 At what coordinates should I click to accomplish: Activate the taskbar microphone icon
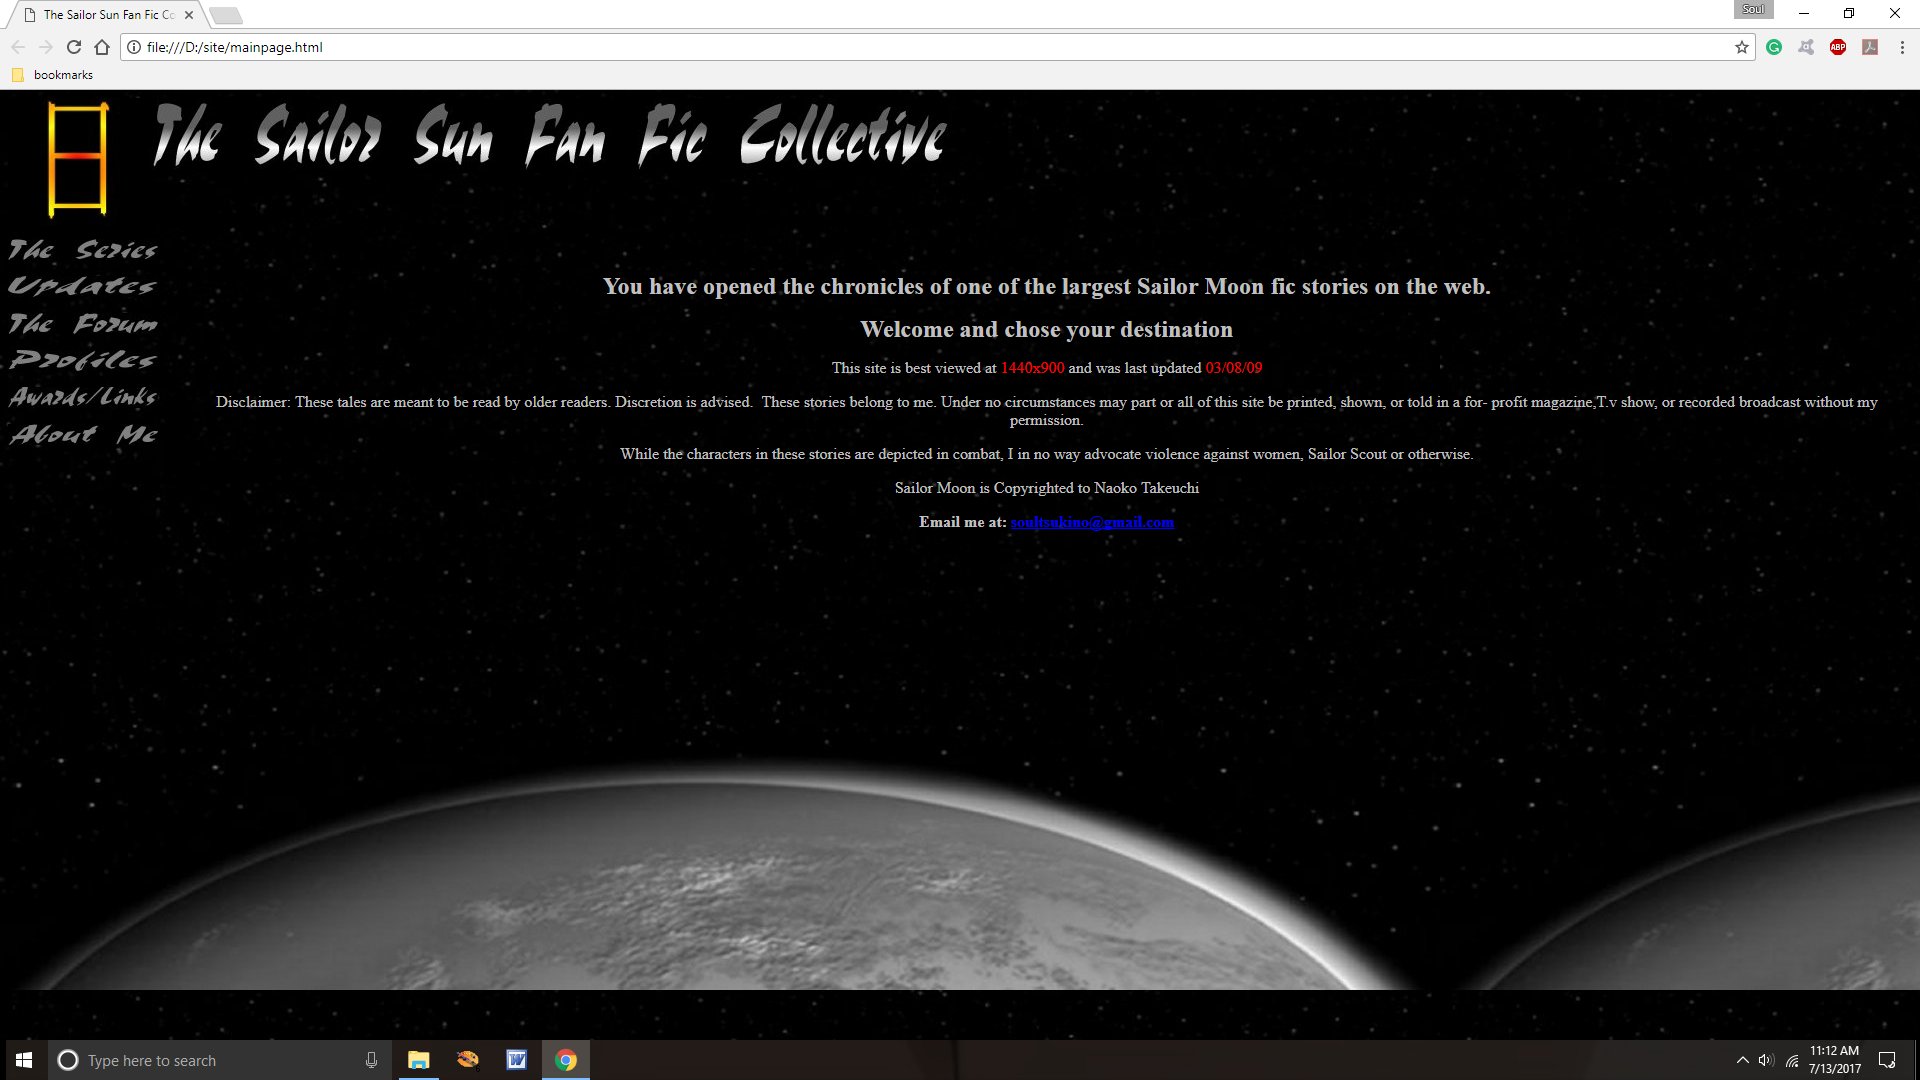[371, 1060]
